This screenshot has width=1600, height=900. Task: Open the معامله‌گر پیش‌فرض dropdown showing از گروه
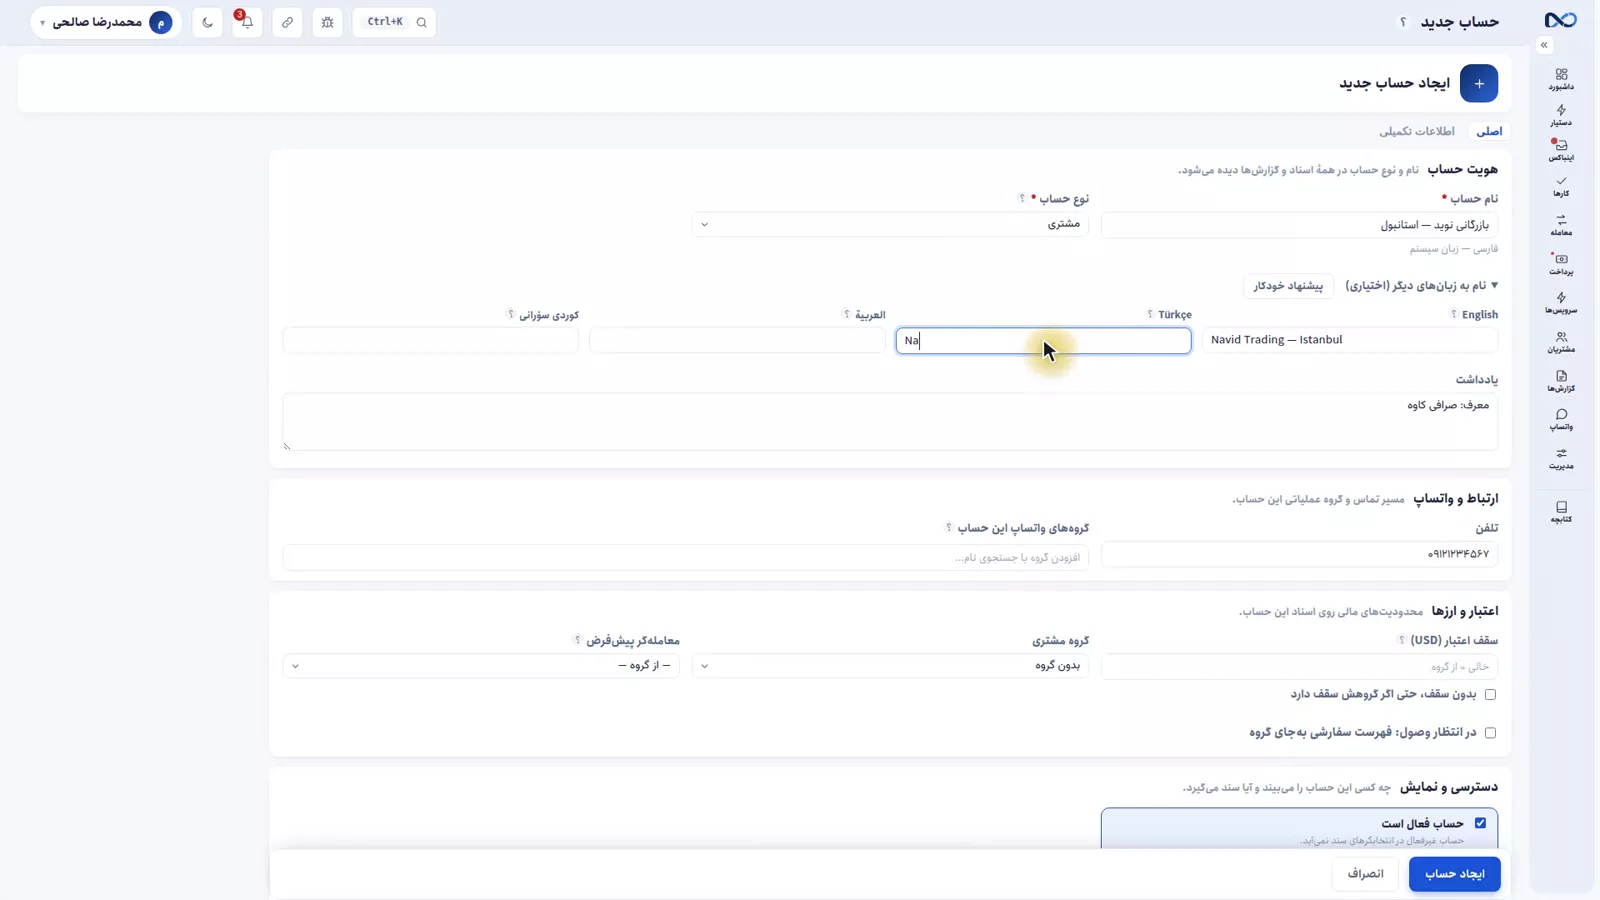pyautogui.click(x=481, y=665)
